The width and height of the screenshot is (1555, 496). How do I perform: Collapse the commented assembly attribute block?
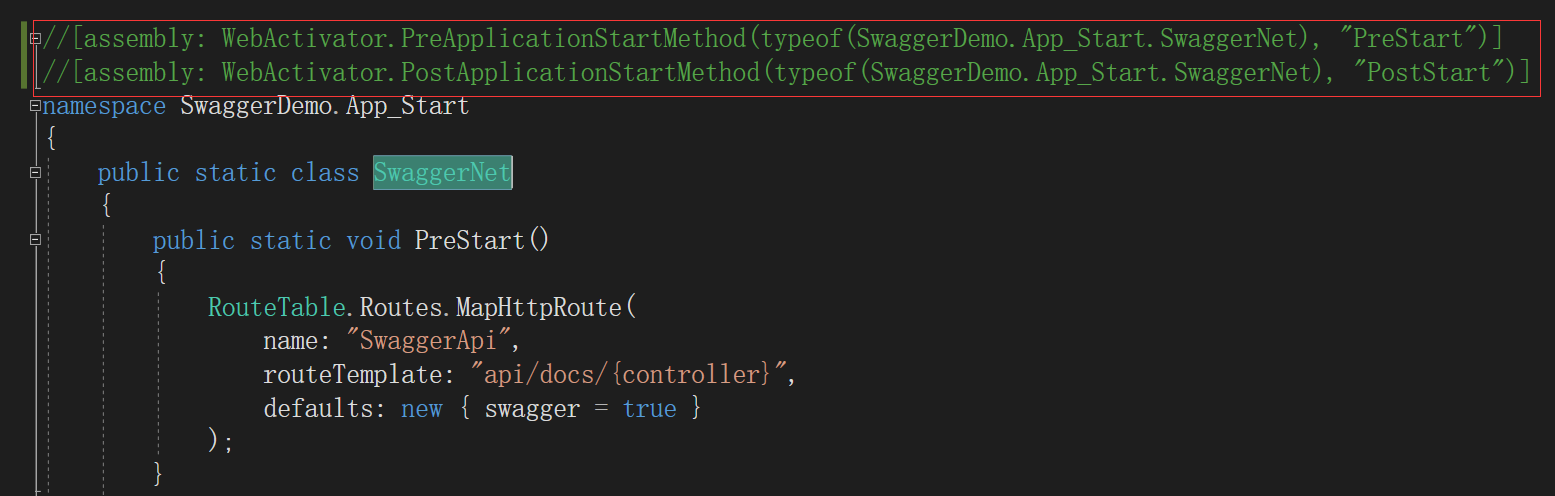[x=36, y=39]
